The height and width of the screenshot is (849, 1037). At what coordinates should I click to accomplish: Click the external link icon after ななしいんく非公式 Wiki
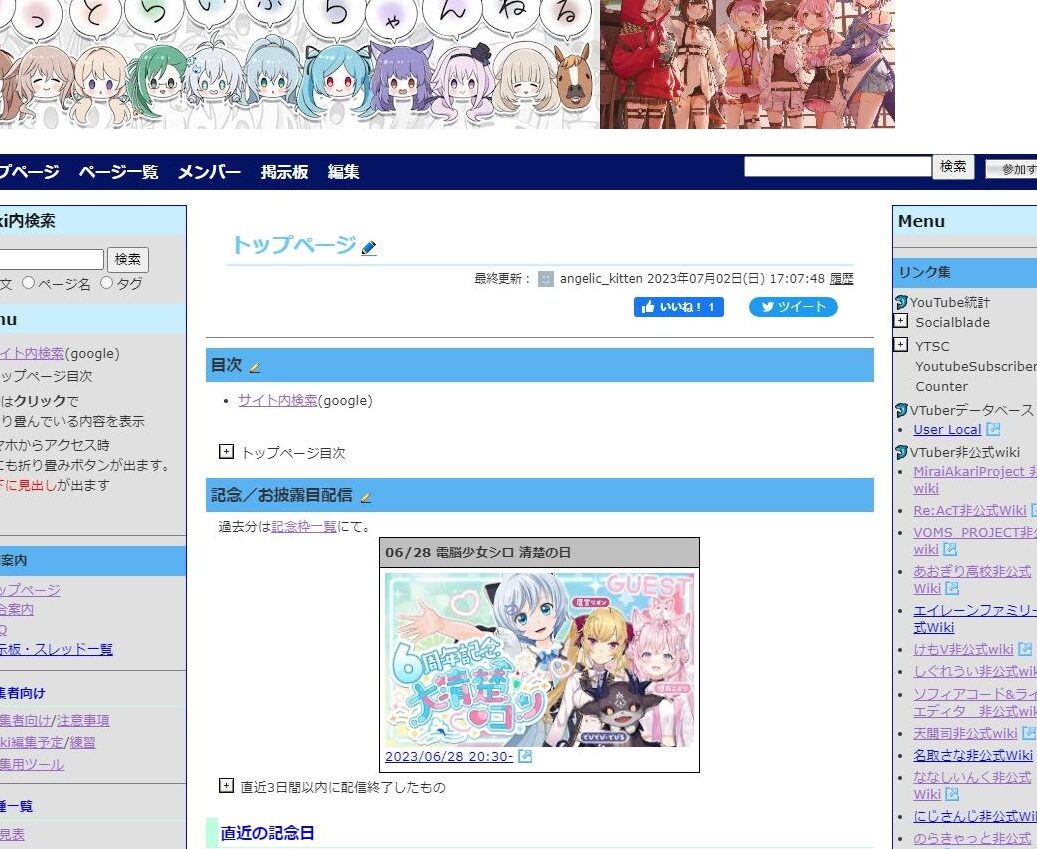pyautogui.click(x=952, y=793)
